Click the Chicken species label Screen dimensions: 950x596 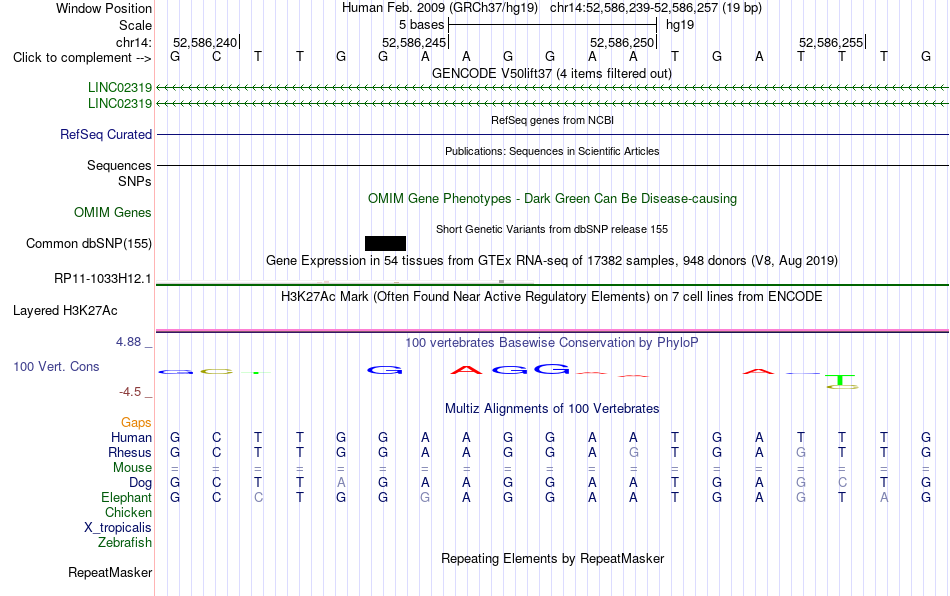[x=128, y=512]
